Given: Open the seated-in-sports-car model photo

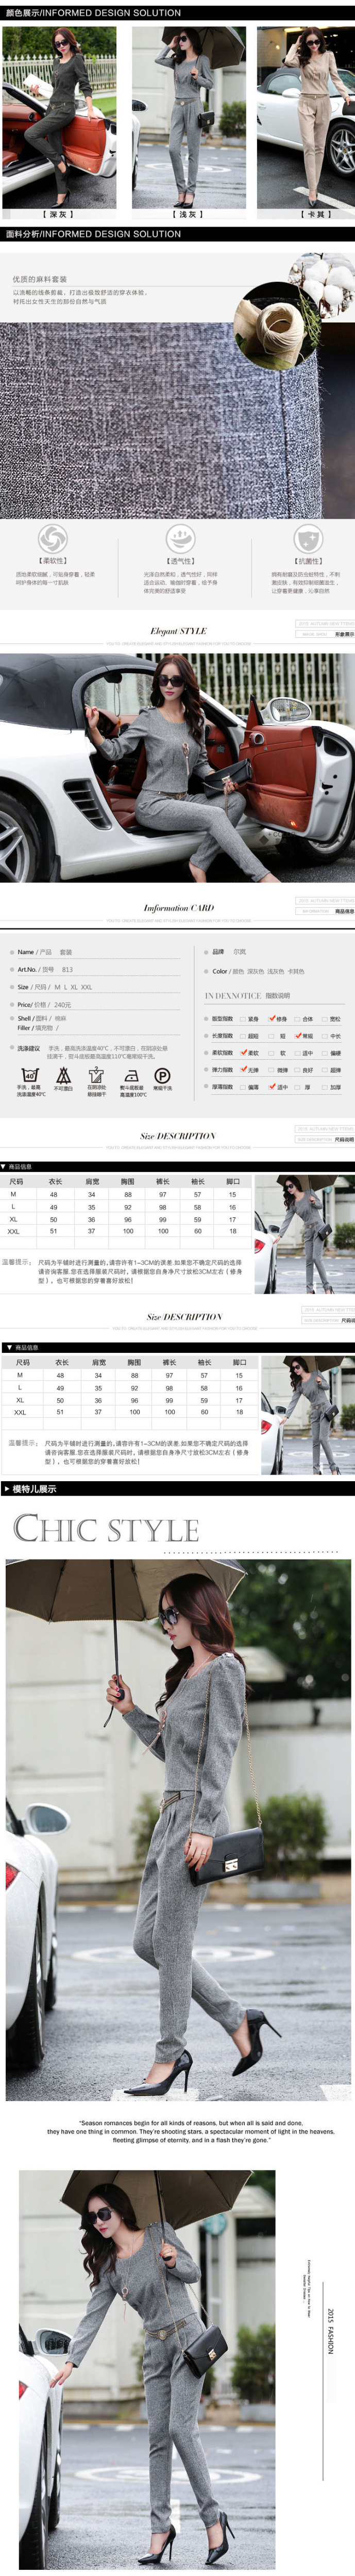Looking at the screenshot, I should pos(177,768).
